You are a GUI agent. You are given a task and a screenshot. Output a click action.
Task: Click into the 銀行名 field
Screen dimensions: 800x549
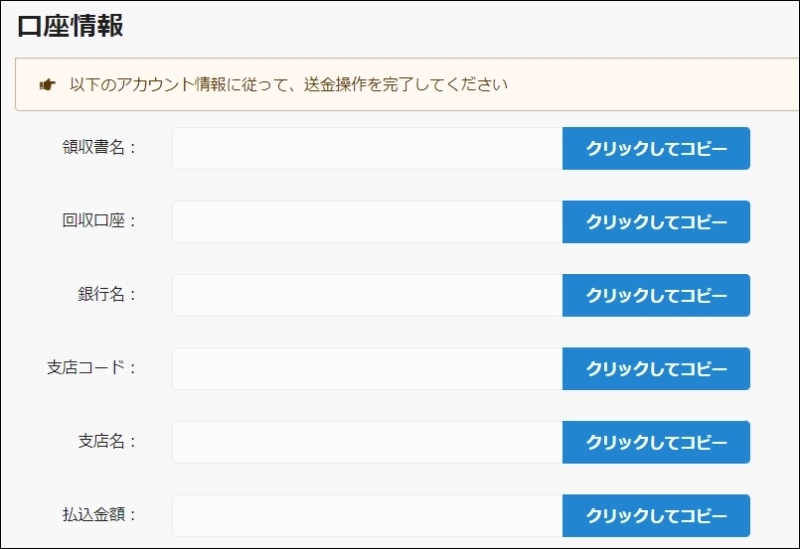coord(367,295)
